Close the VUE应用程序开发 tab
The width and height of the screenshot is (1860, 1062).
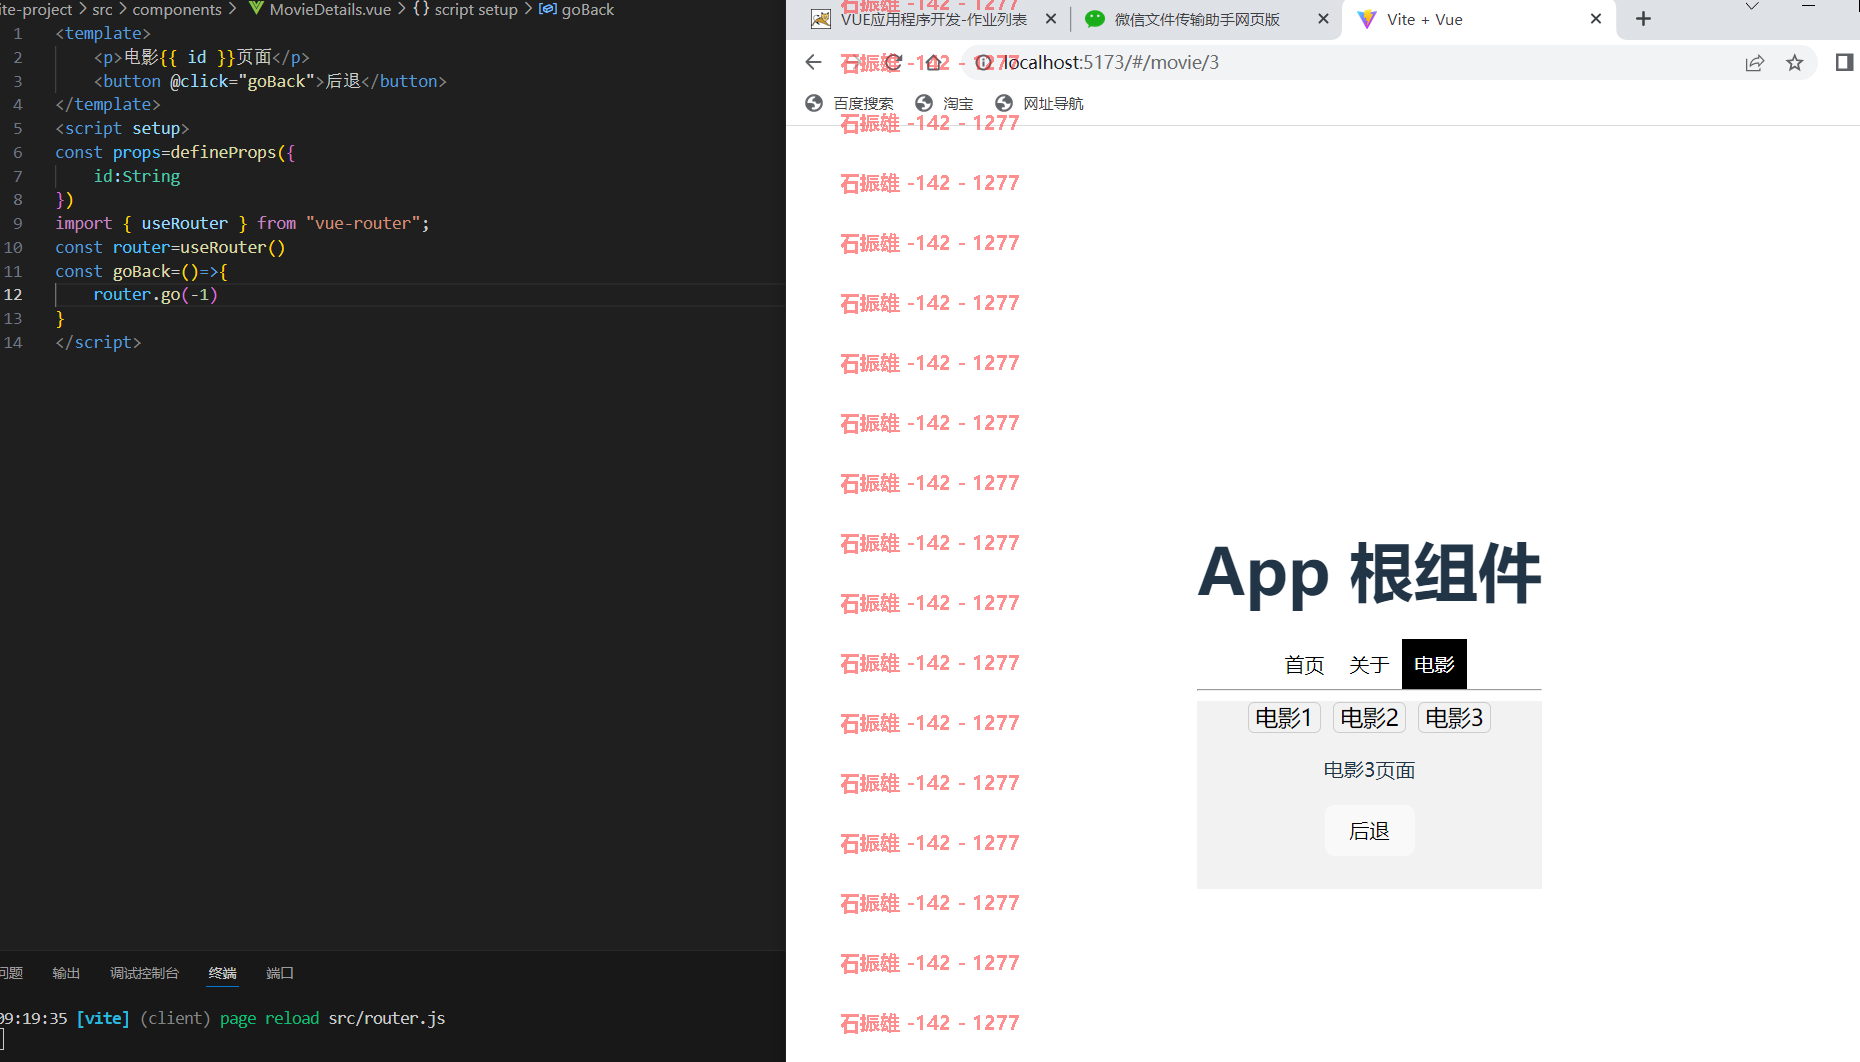tap(1051, 19)
